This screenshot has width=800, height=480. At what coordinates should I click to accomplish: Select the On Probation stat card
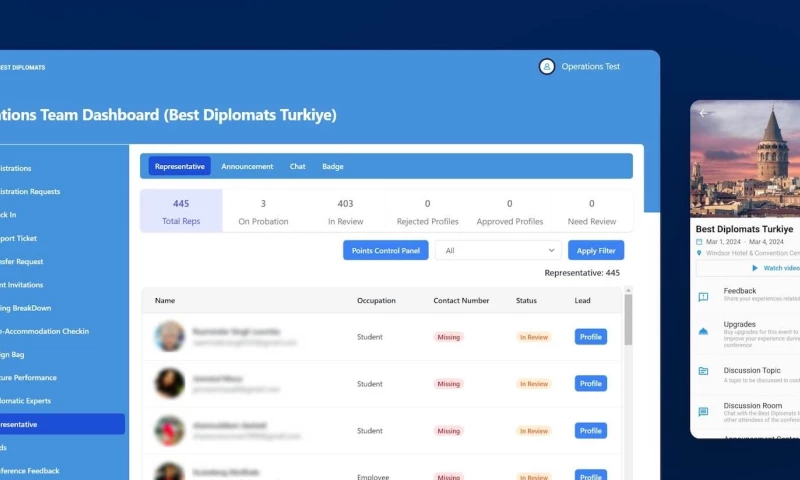point(263,211)
